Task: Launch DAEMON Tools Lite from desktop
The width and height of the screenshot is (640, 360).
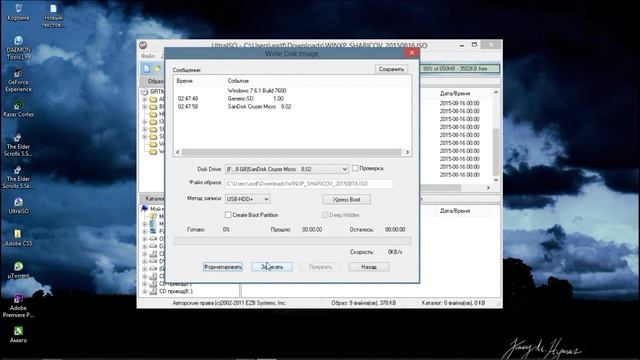Action: (x=18, y=48)
